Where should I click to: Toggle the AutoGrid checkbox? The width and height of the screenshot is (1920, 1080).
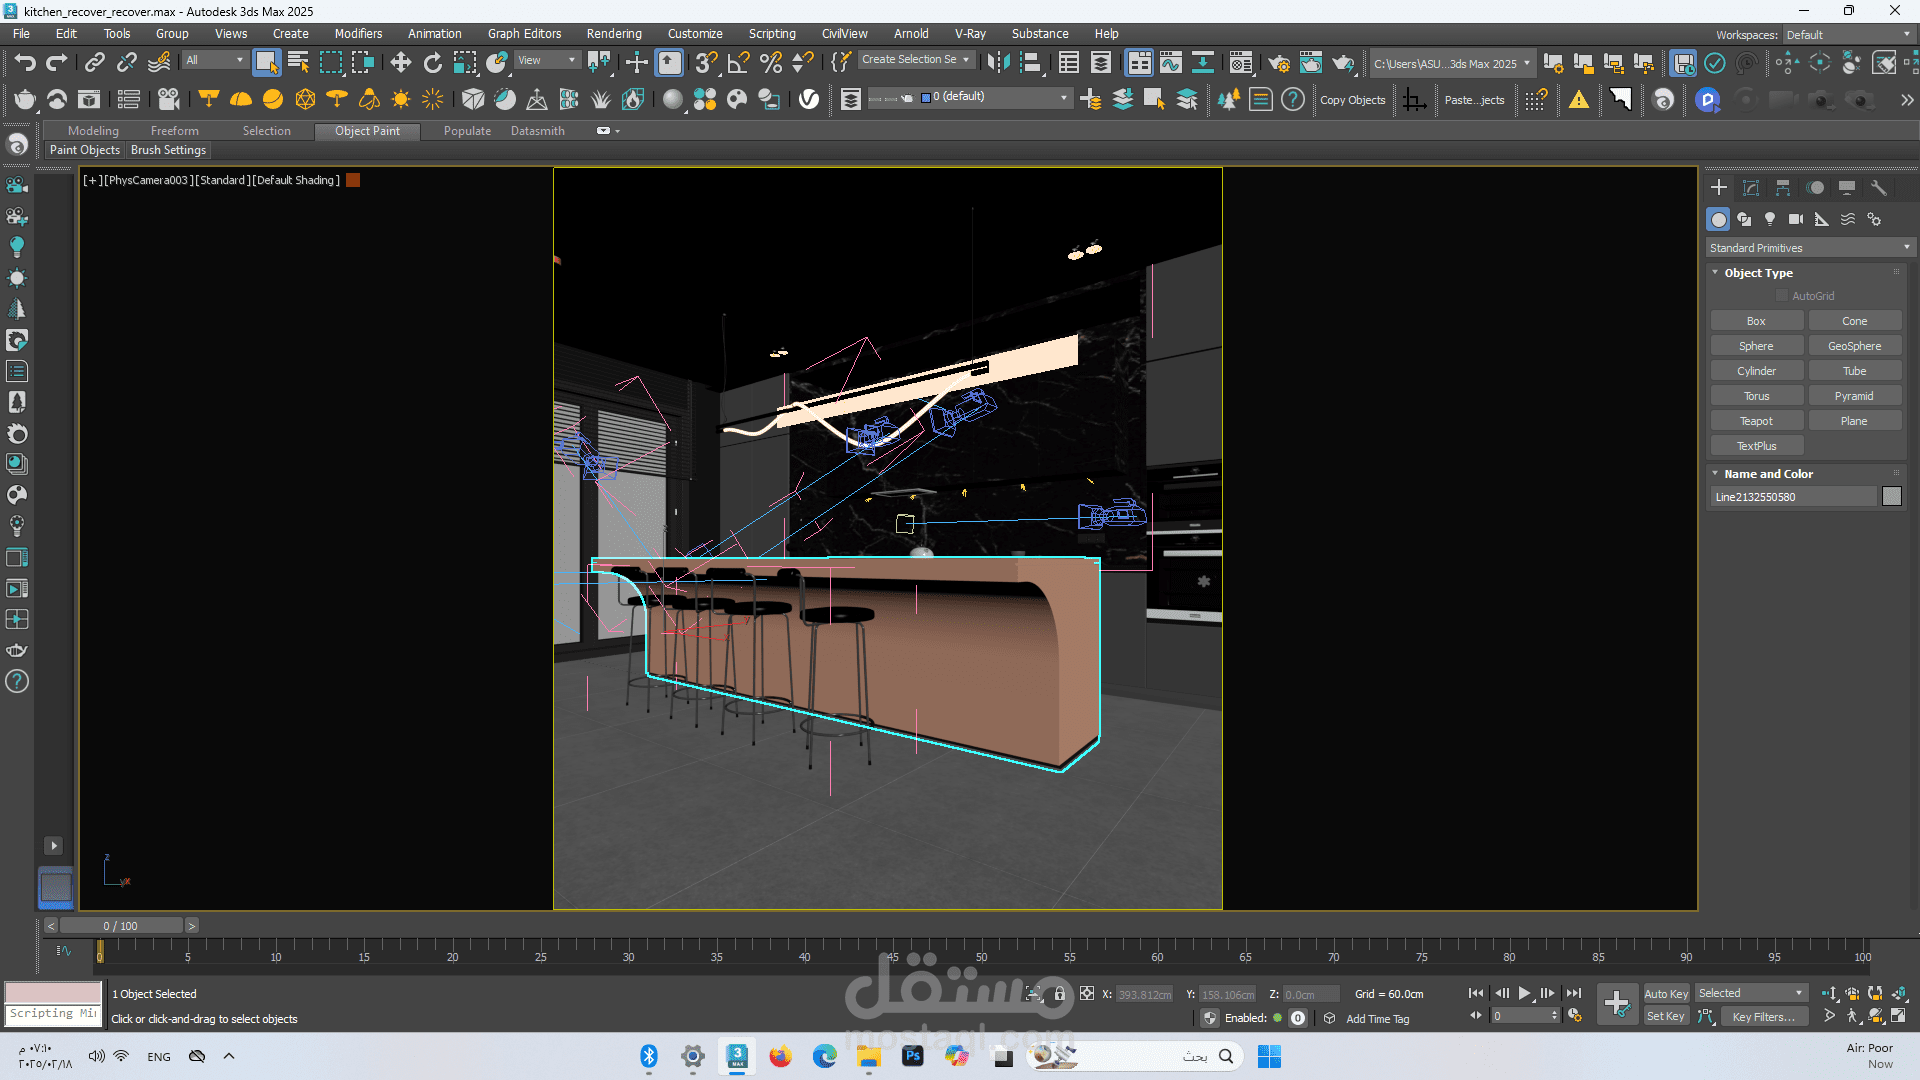pos(1782,296)
